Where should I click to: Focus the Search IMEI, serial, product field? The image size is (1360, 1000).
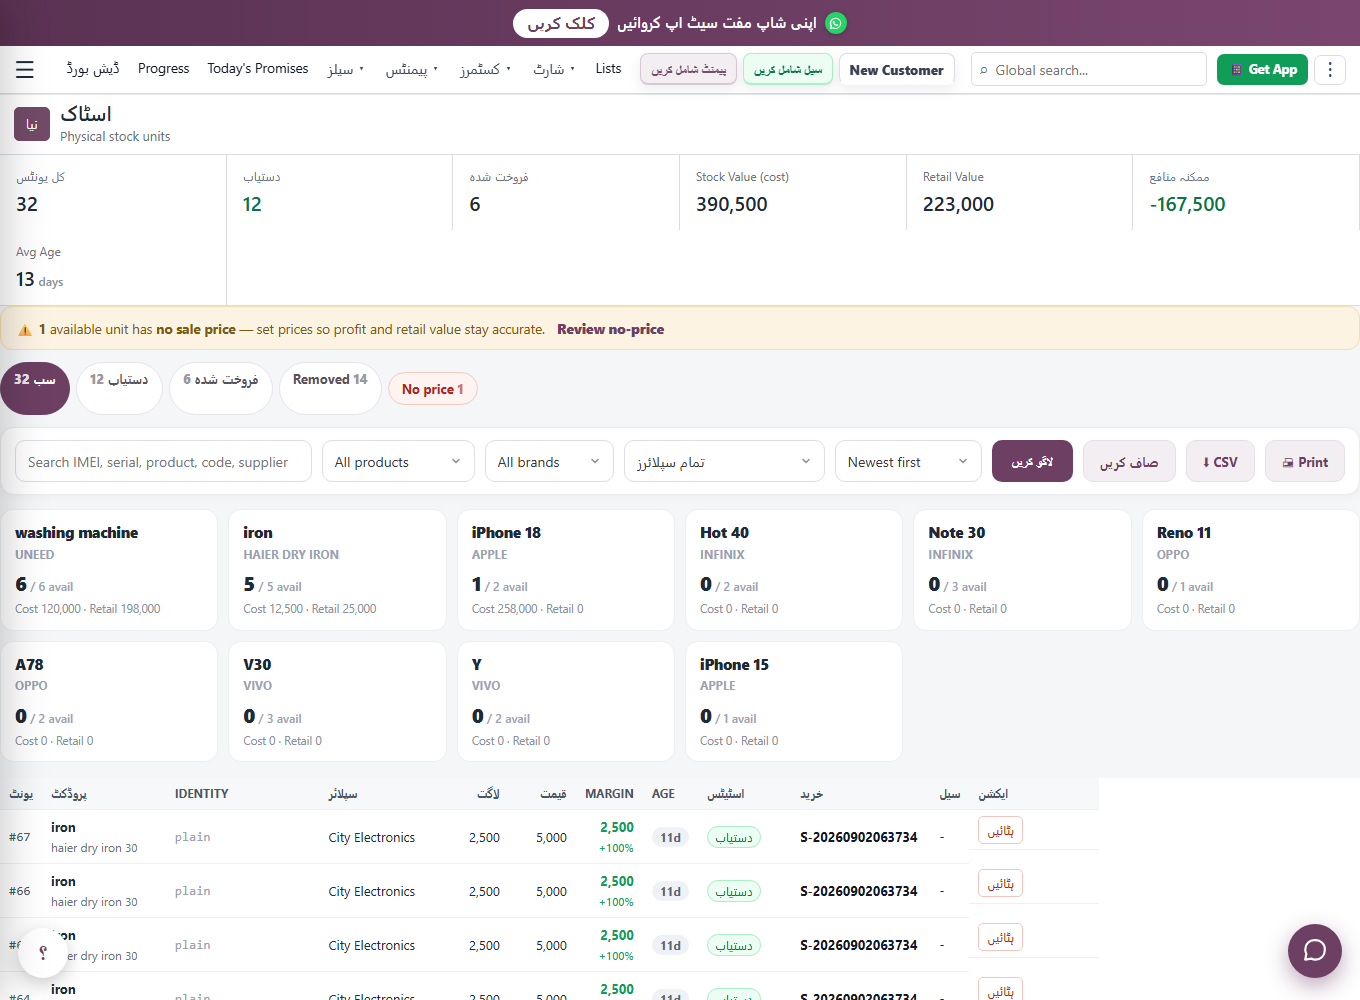tap(163, 462)
